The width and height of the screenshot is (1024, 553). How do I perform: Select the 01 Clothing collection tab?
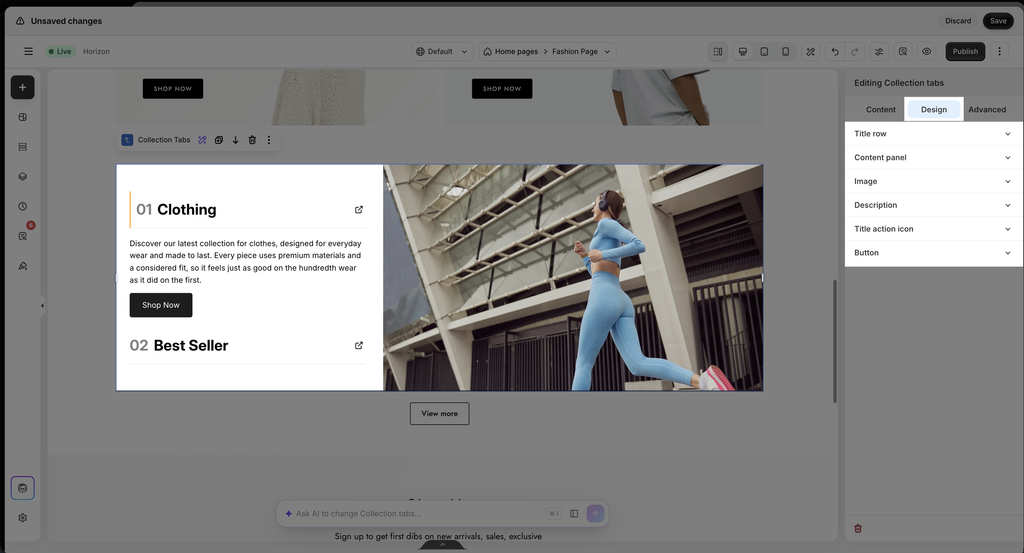(x=248, y=210)
